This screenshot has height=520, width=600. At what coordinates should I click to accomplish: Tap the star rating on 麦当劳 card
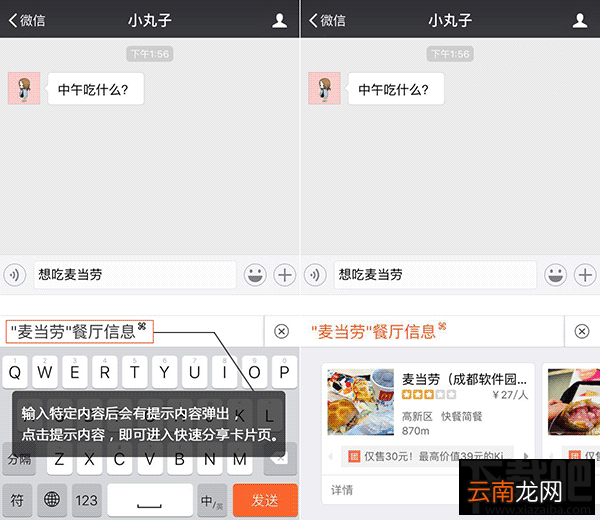(x=429, y=394)
